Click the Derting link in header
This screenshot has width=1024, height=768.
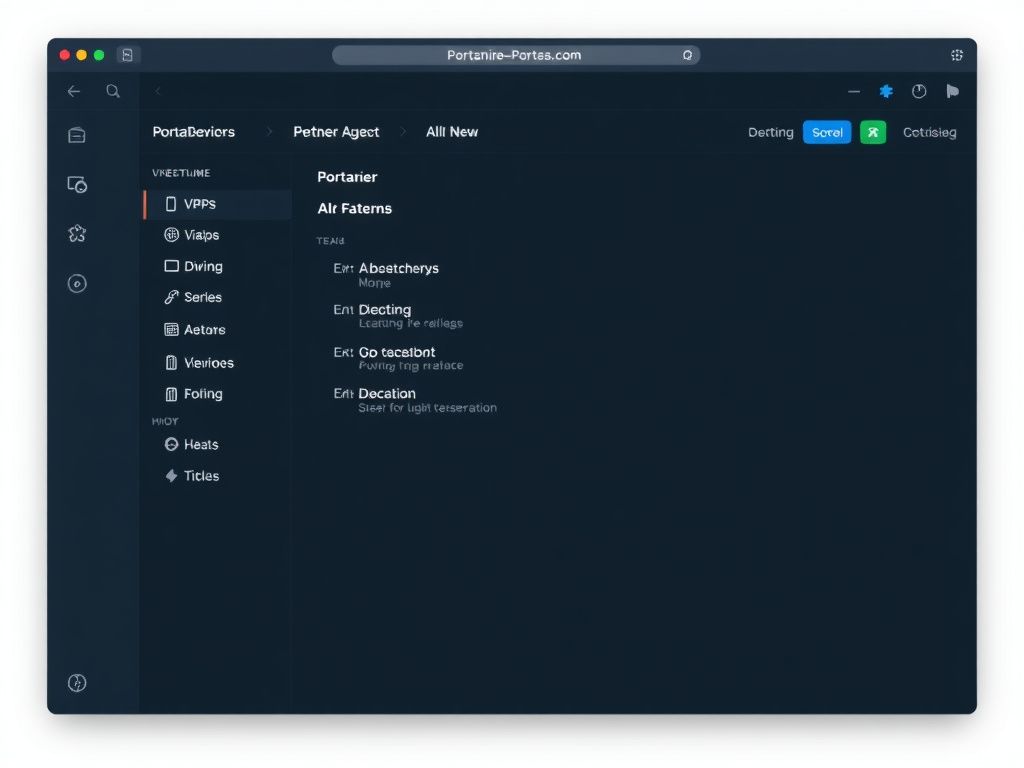point(771,133)
